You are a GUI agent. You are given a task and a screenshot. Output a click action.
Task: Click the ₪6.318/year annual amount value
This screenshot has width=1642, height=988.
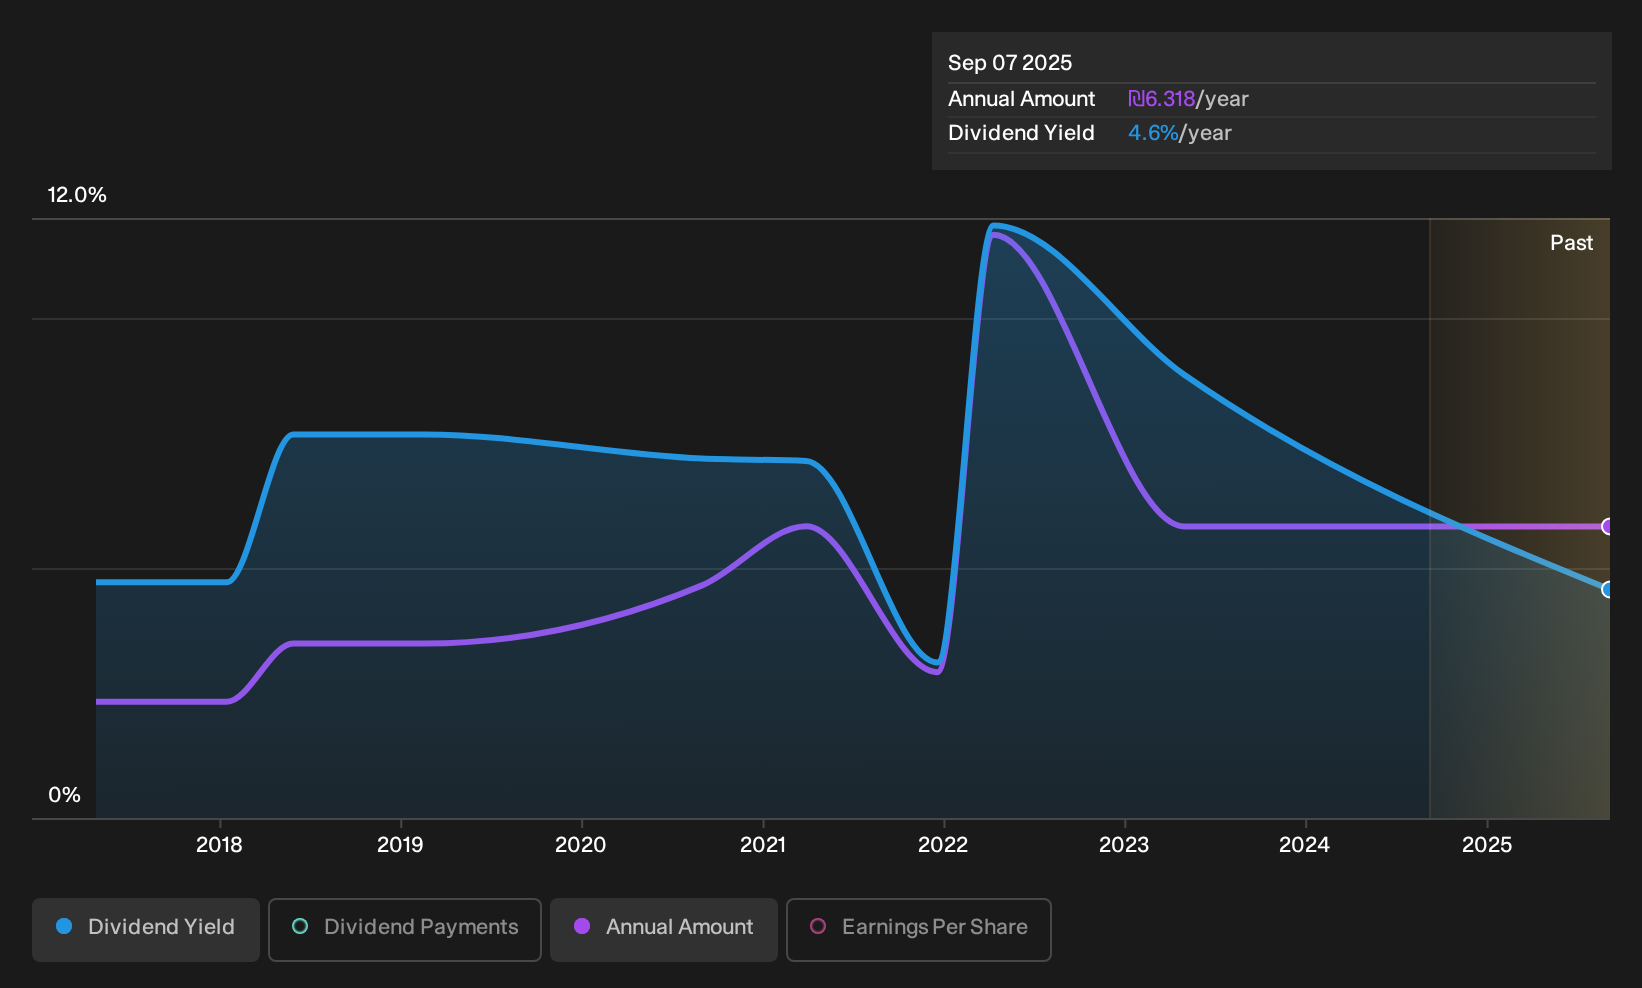[1188, 99]
